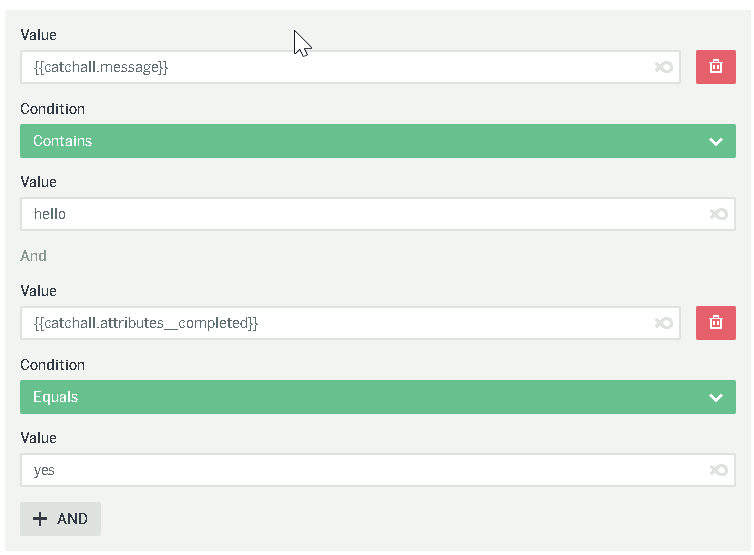Open variable picker in the yes field
Screen dimensions: 754x555
(x=719, y=470)
